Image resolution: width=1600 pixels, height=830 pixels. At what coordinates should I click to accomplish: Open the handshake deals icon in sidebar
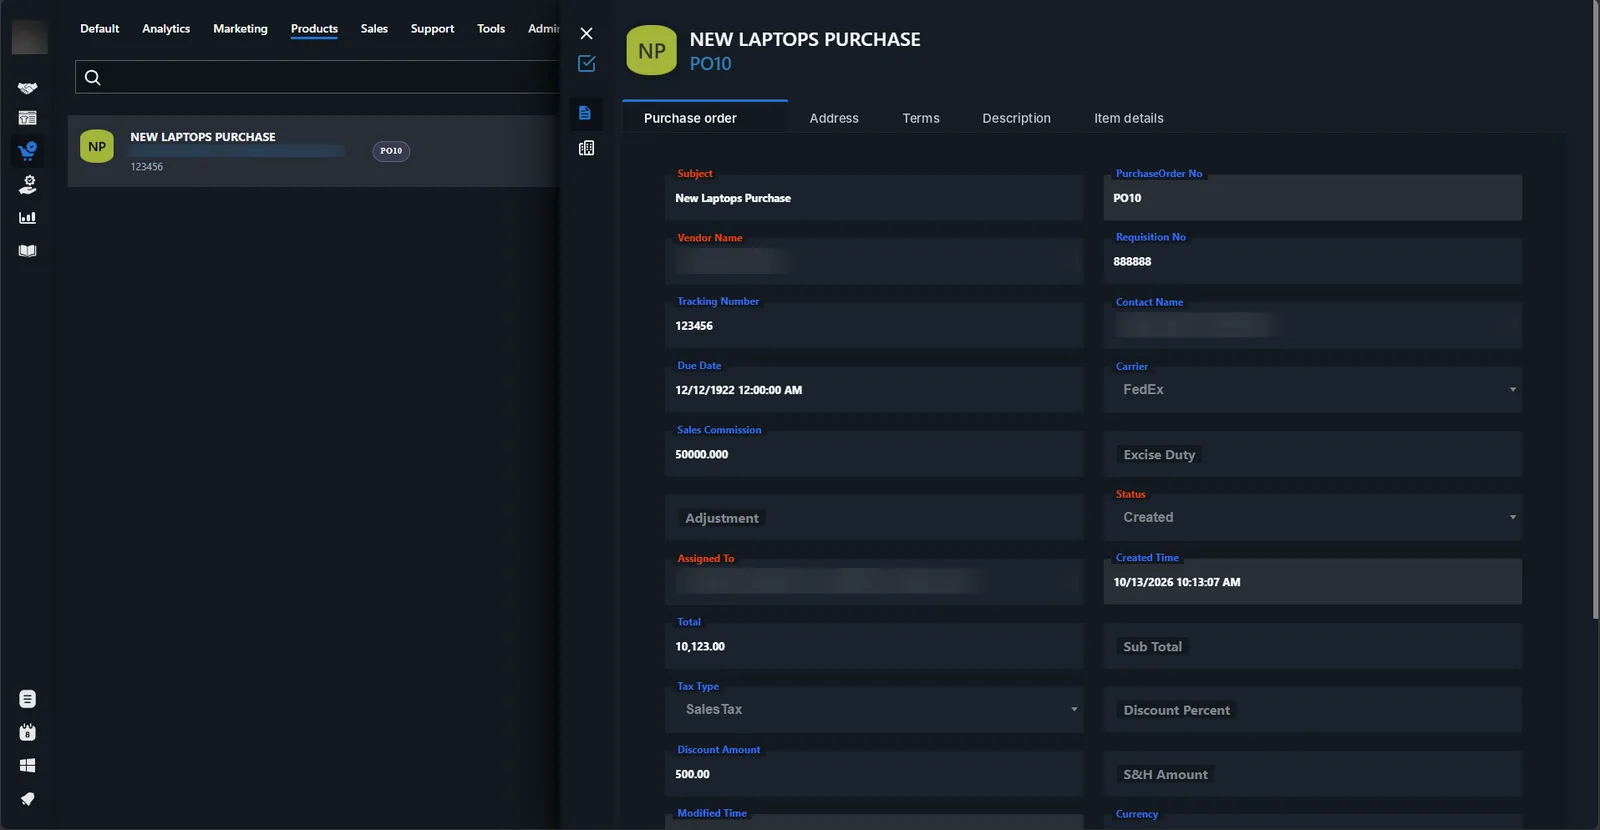tap(27, 88)
